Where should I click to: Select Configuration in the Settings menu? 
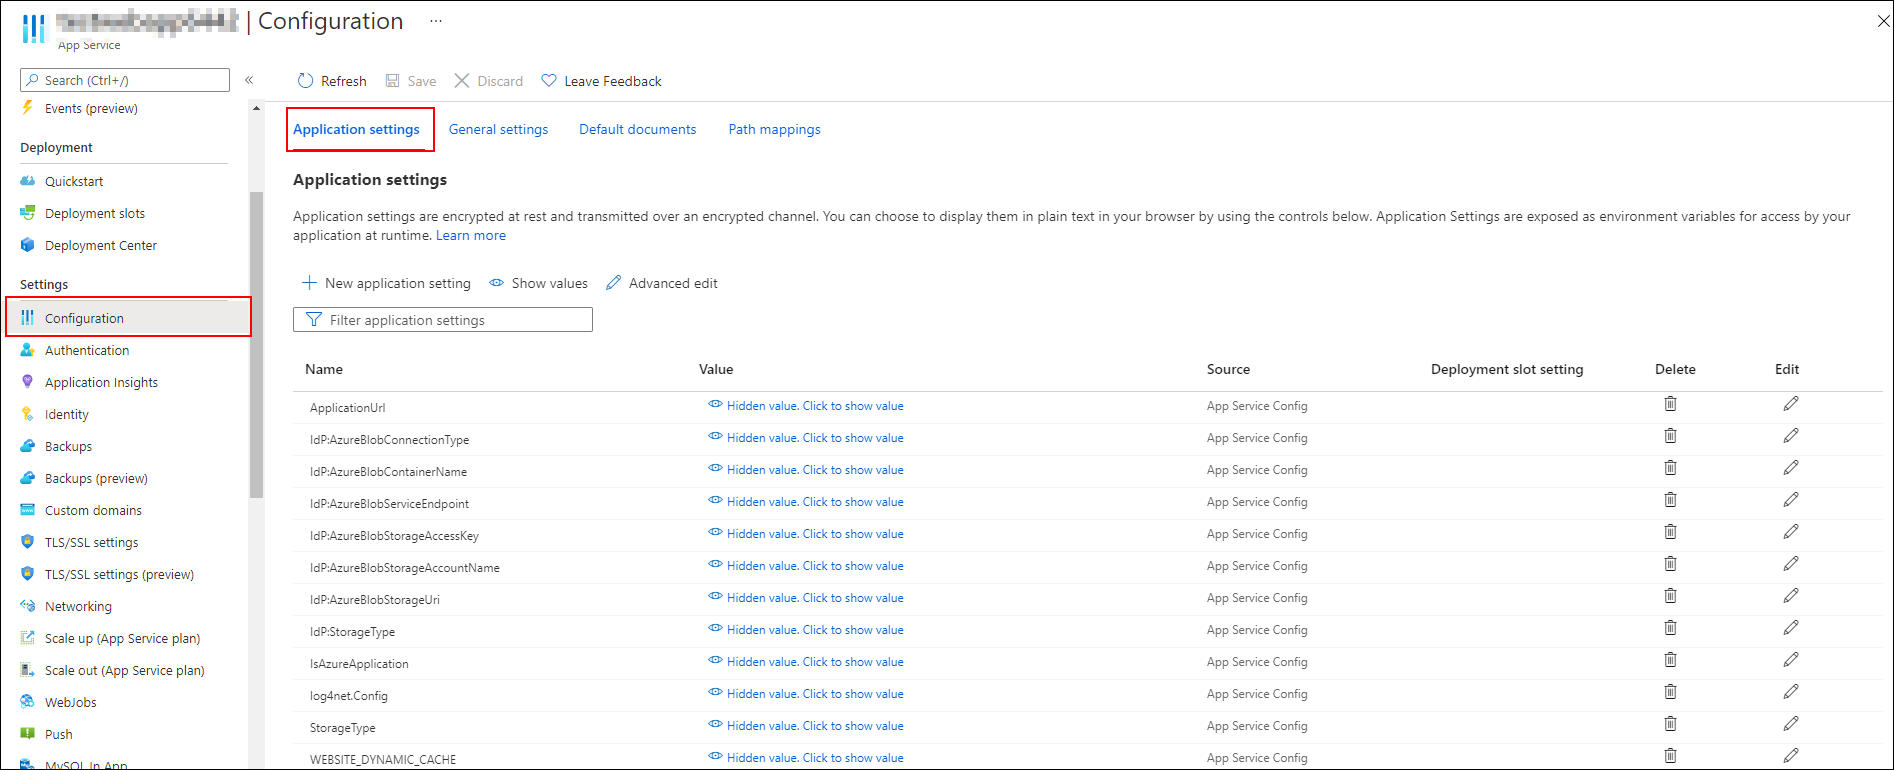point(128,318)
